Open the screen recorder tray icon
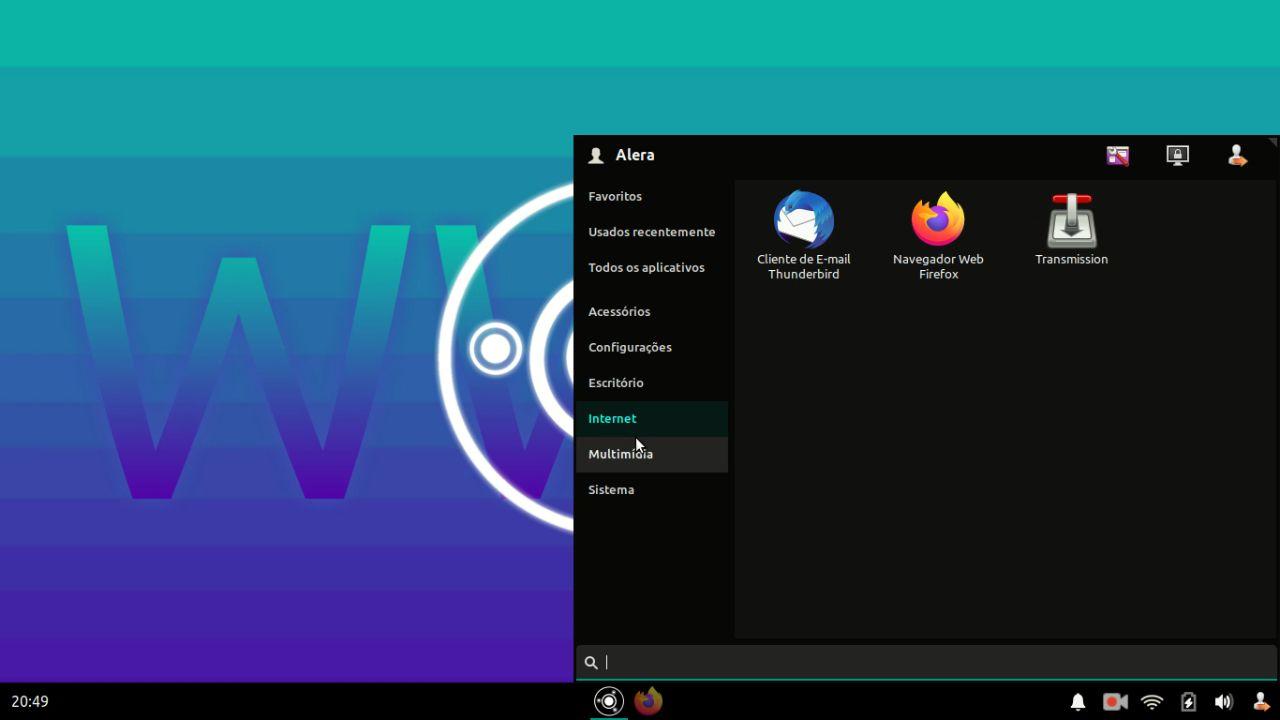The image size is (1280, 720). 1114,702
